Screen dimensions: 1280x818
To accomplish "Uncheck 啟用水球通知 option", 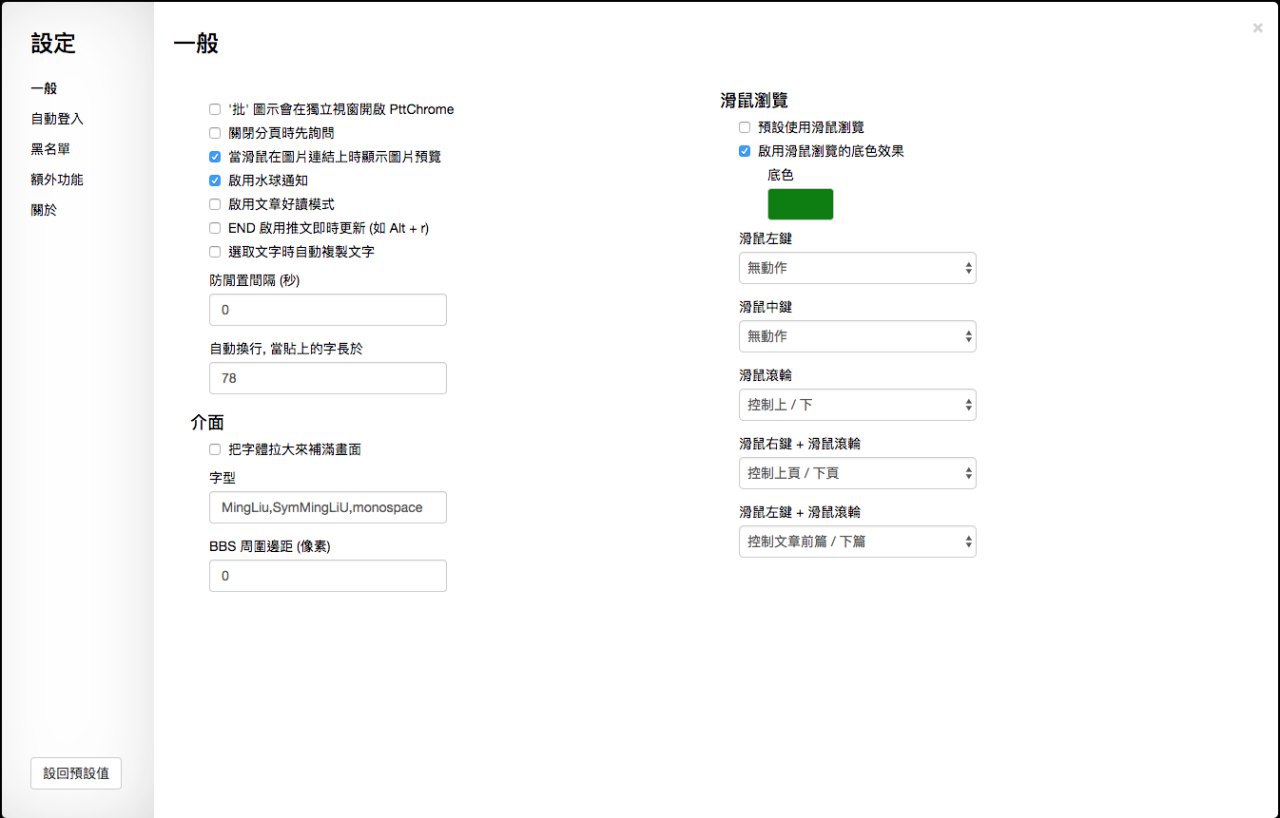I will coord(215,181).
